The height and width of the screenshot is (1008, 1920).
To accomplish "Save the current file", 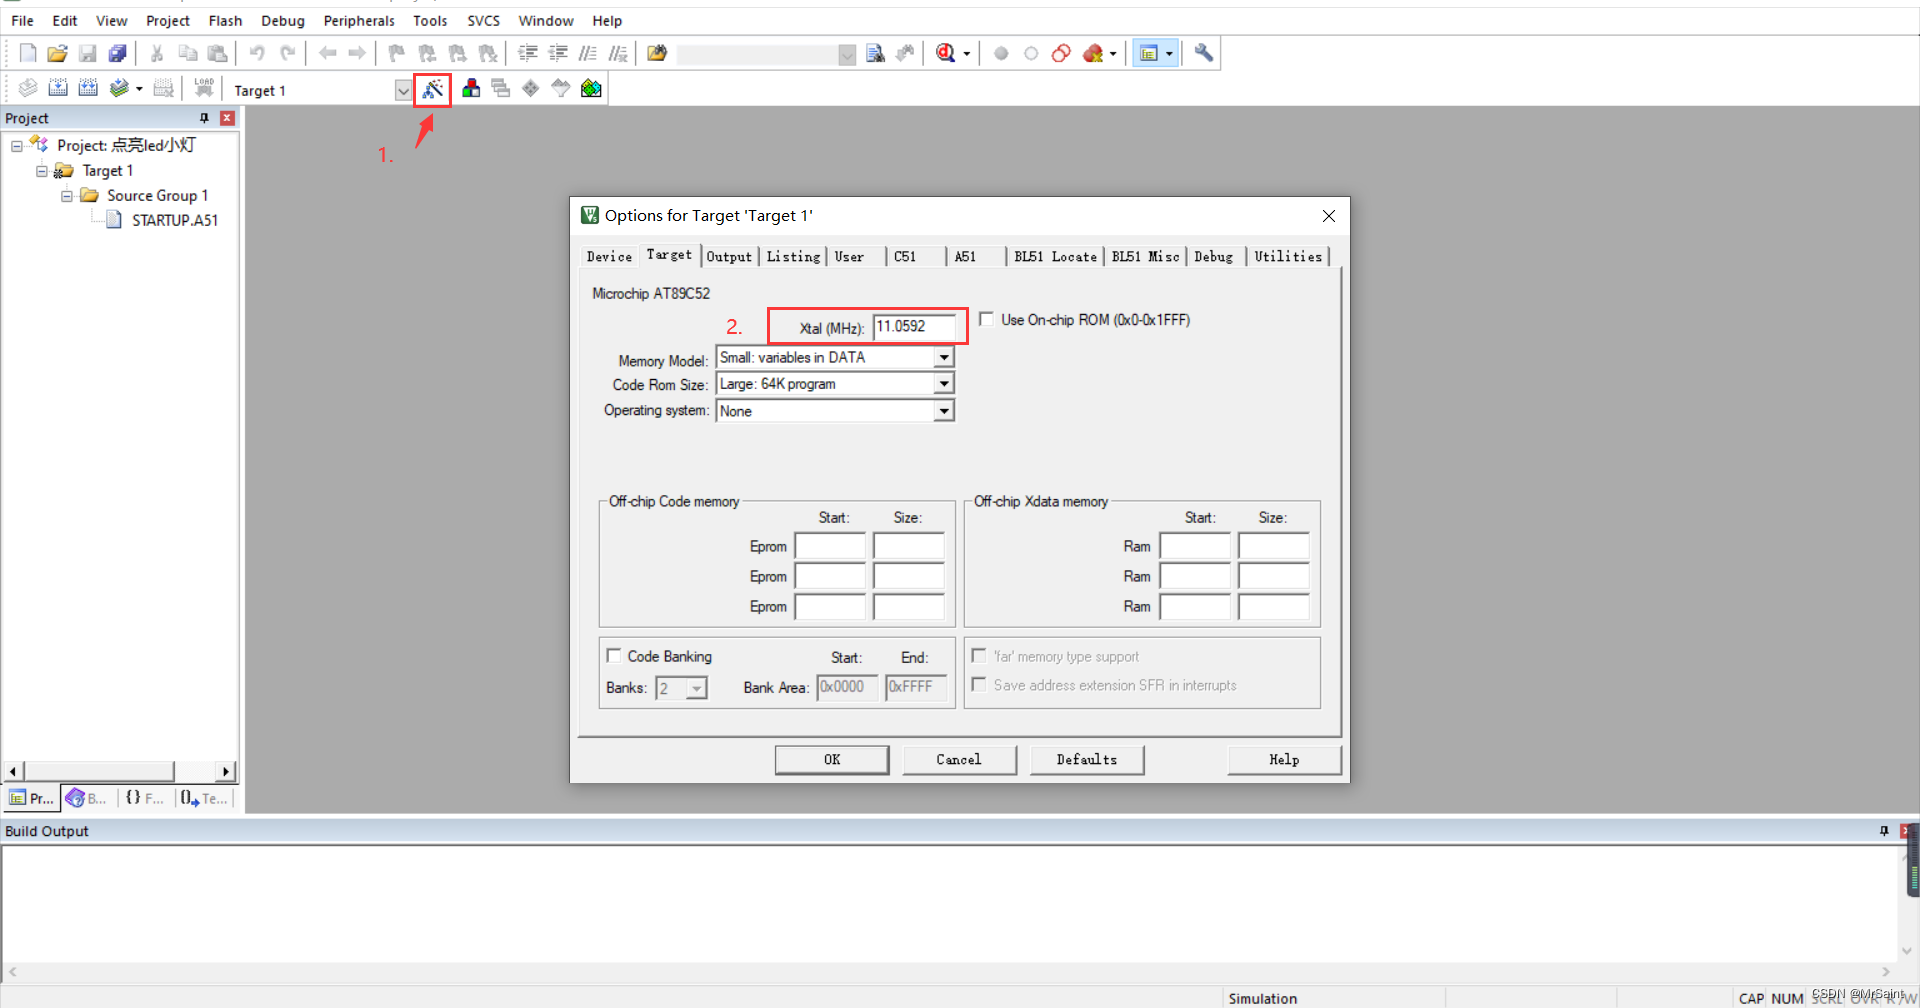I will coord(88,53).
